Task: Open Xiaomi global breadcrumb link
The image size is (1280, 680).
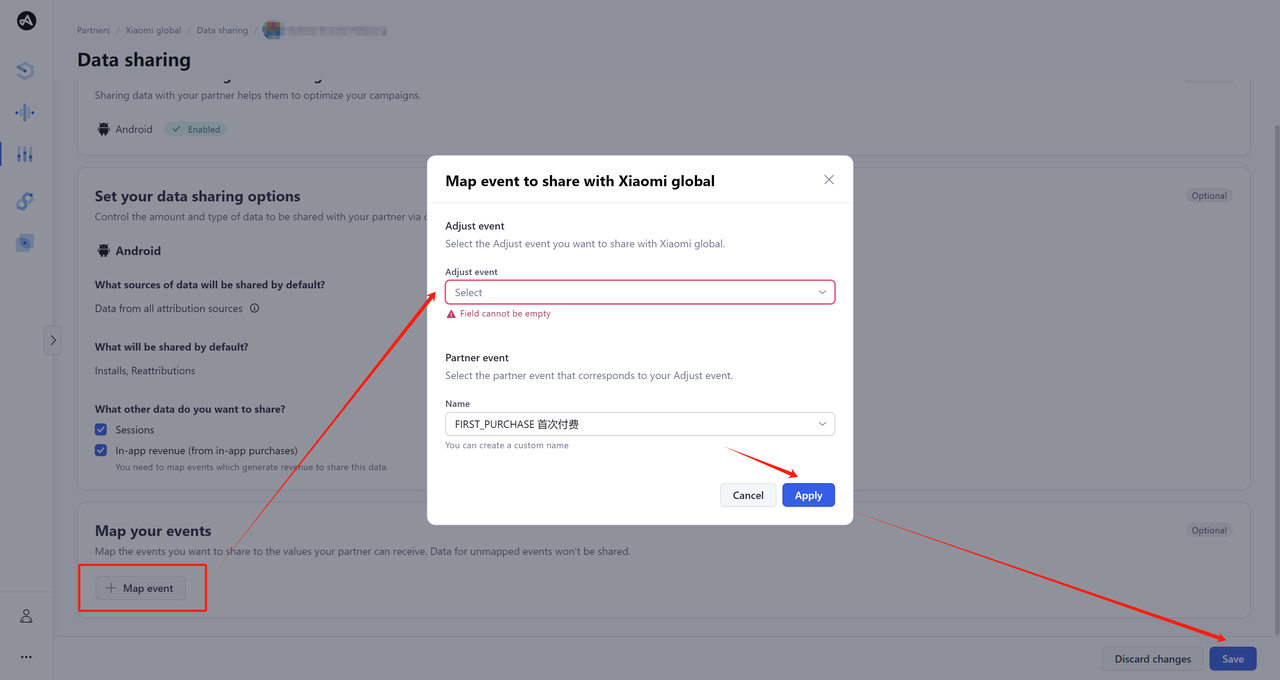Action: tap(153, 31)
